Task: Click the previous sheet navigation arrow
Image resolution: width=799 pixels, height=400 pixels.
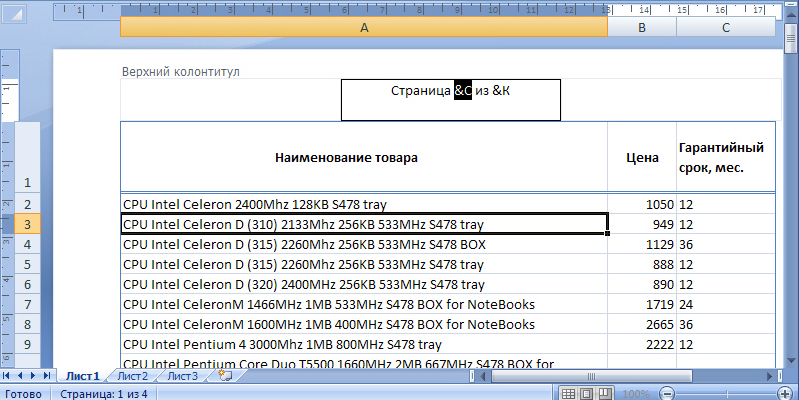Action: pos(20,376)
